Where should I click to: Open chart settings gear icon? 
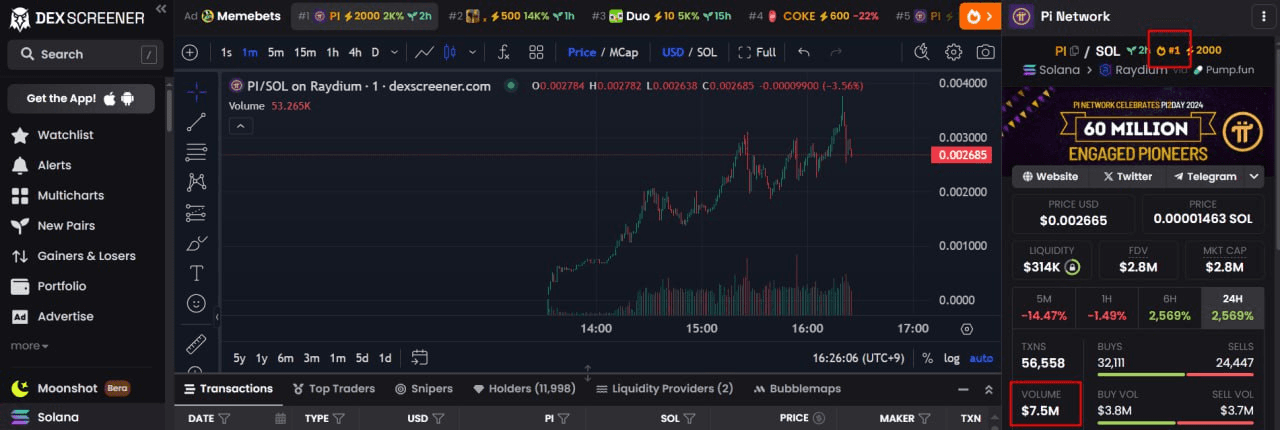(x=954, y=52)
